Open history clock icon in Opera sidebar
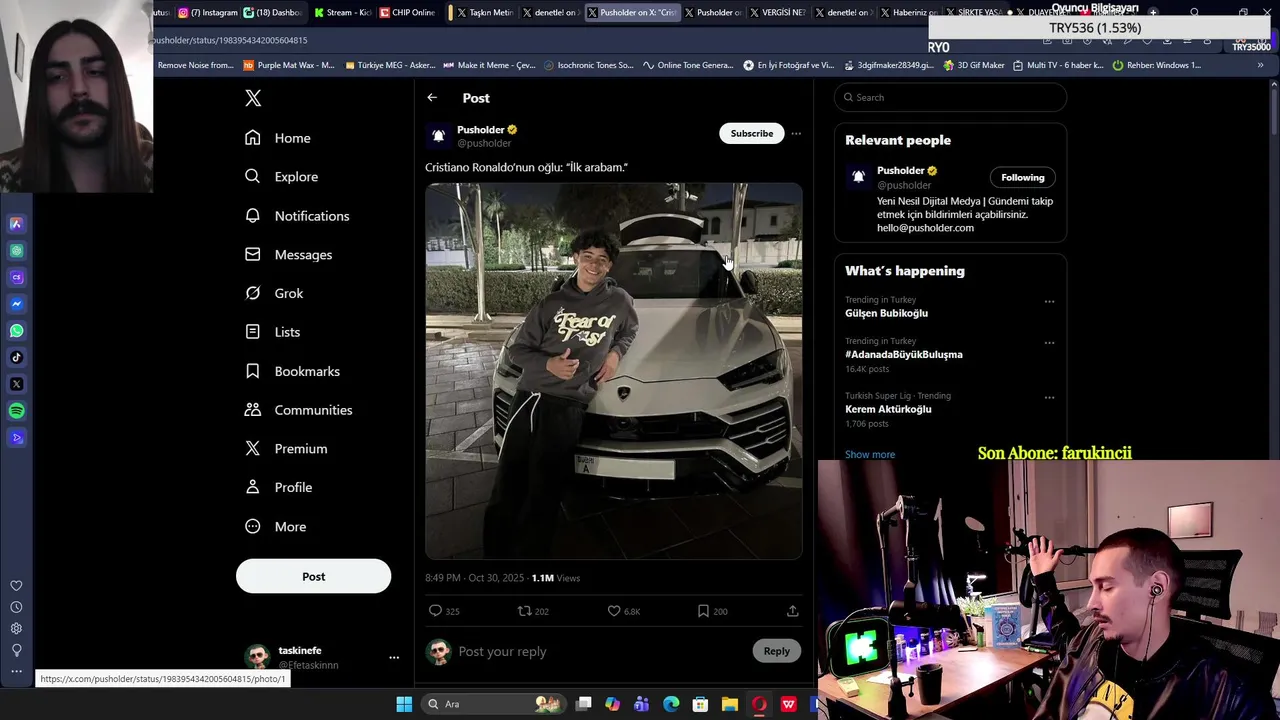Screen dimensions: 1280x720 (16, 607)
